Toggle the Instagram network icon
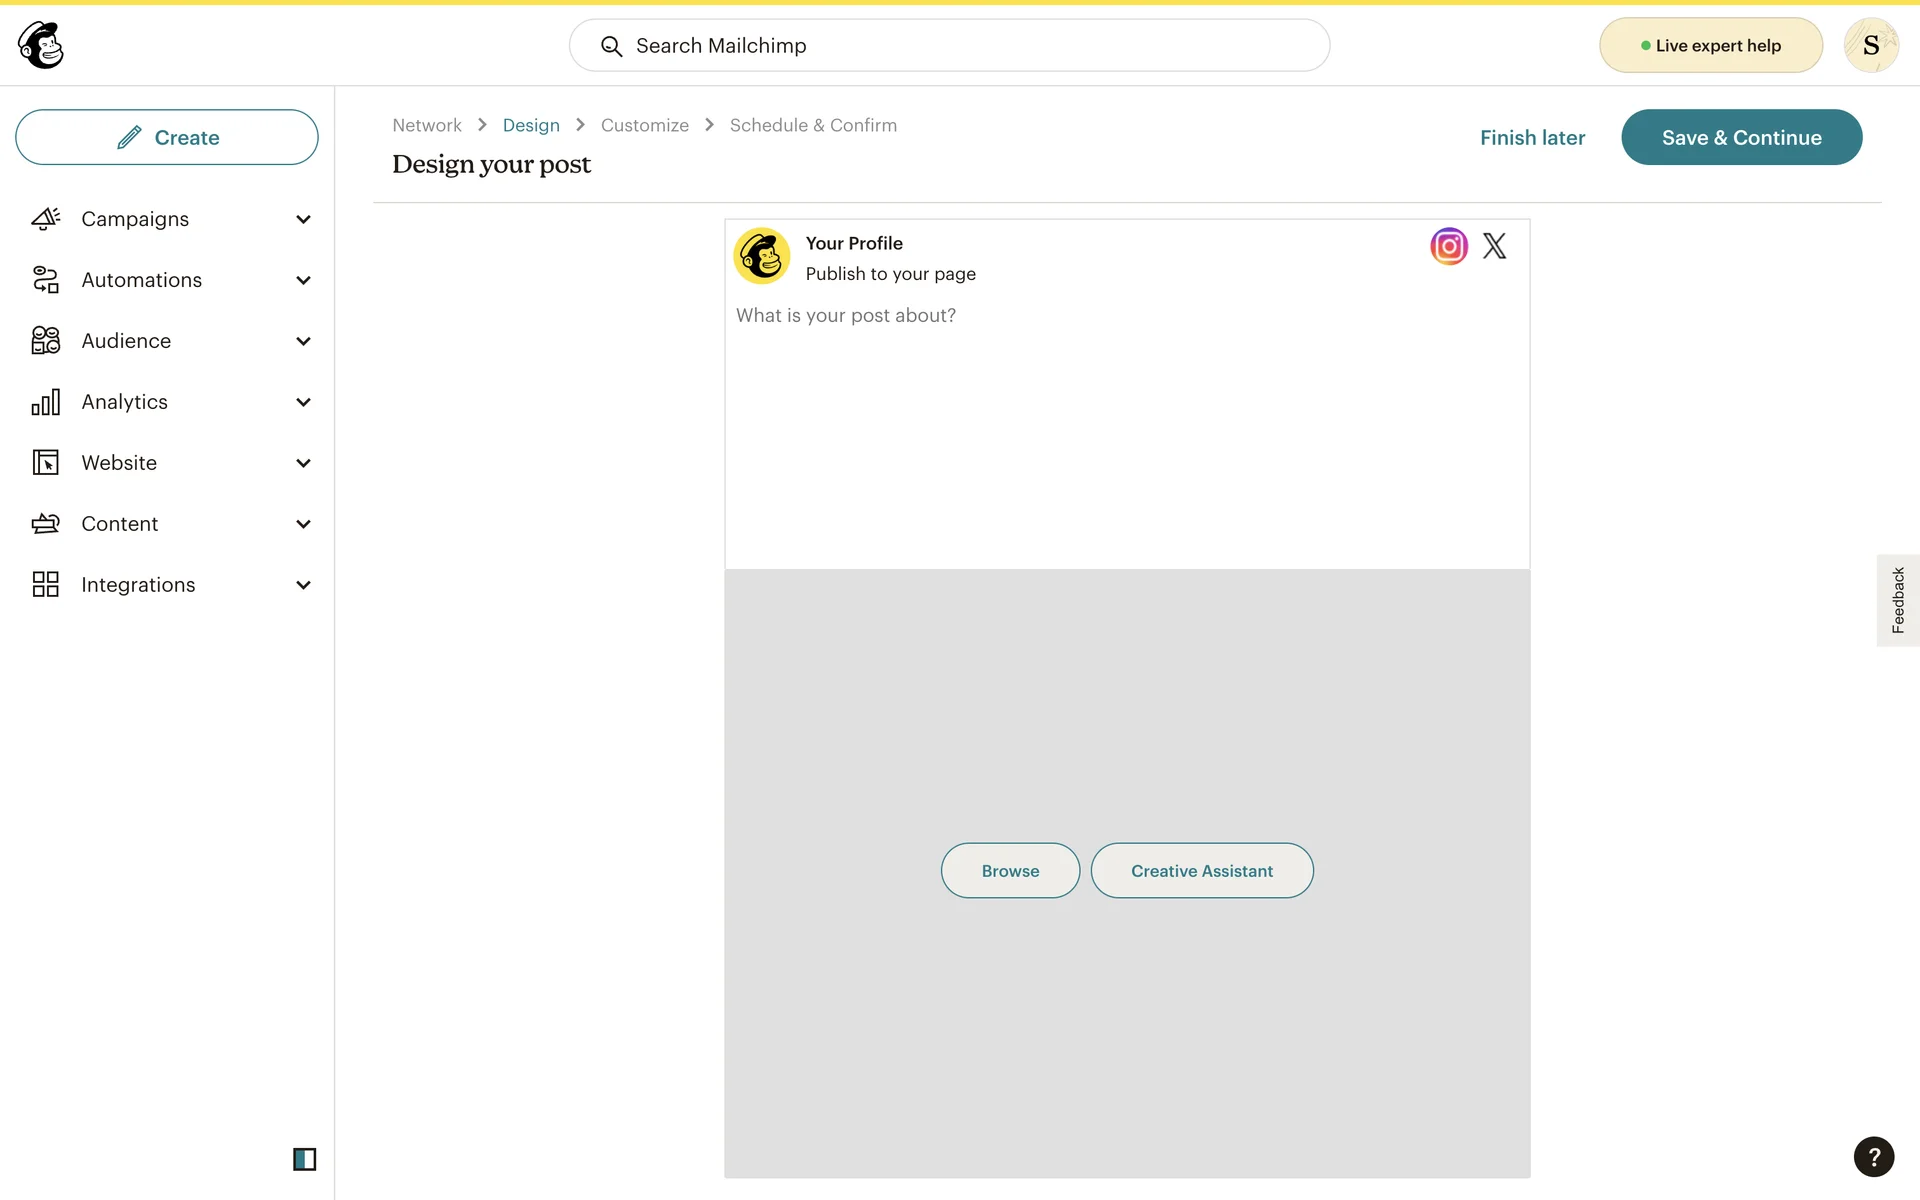 1448,246
